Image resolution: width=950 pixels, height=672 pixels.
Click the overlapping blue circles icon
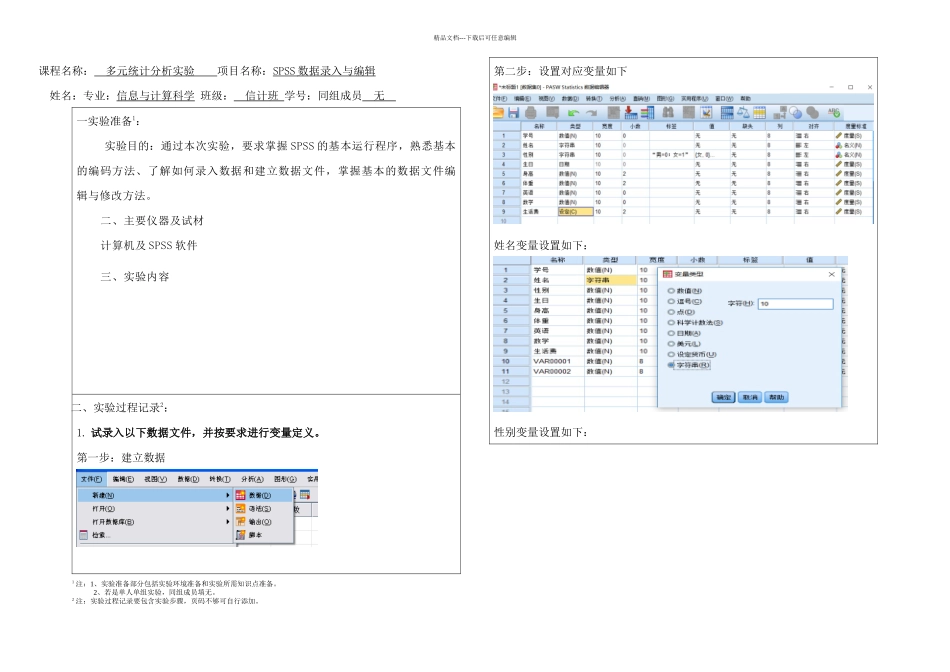(x=796, y=113)
